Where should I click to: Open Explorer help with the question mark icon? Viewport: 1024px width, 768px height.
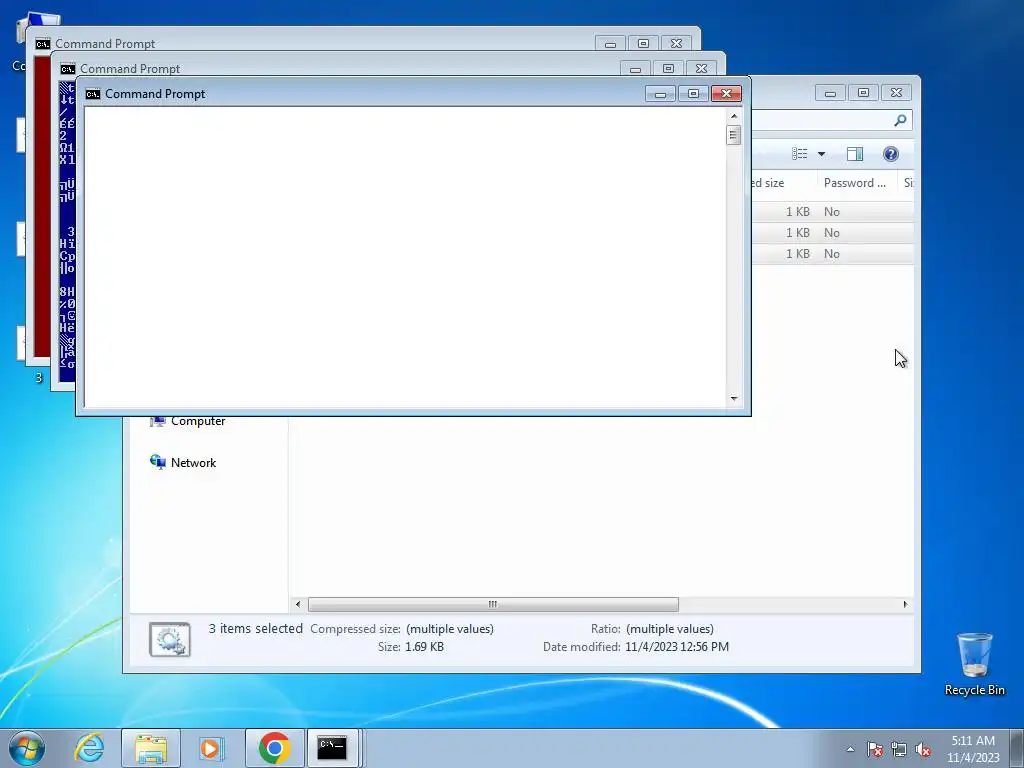tap(891, 154)
